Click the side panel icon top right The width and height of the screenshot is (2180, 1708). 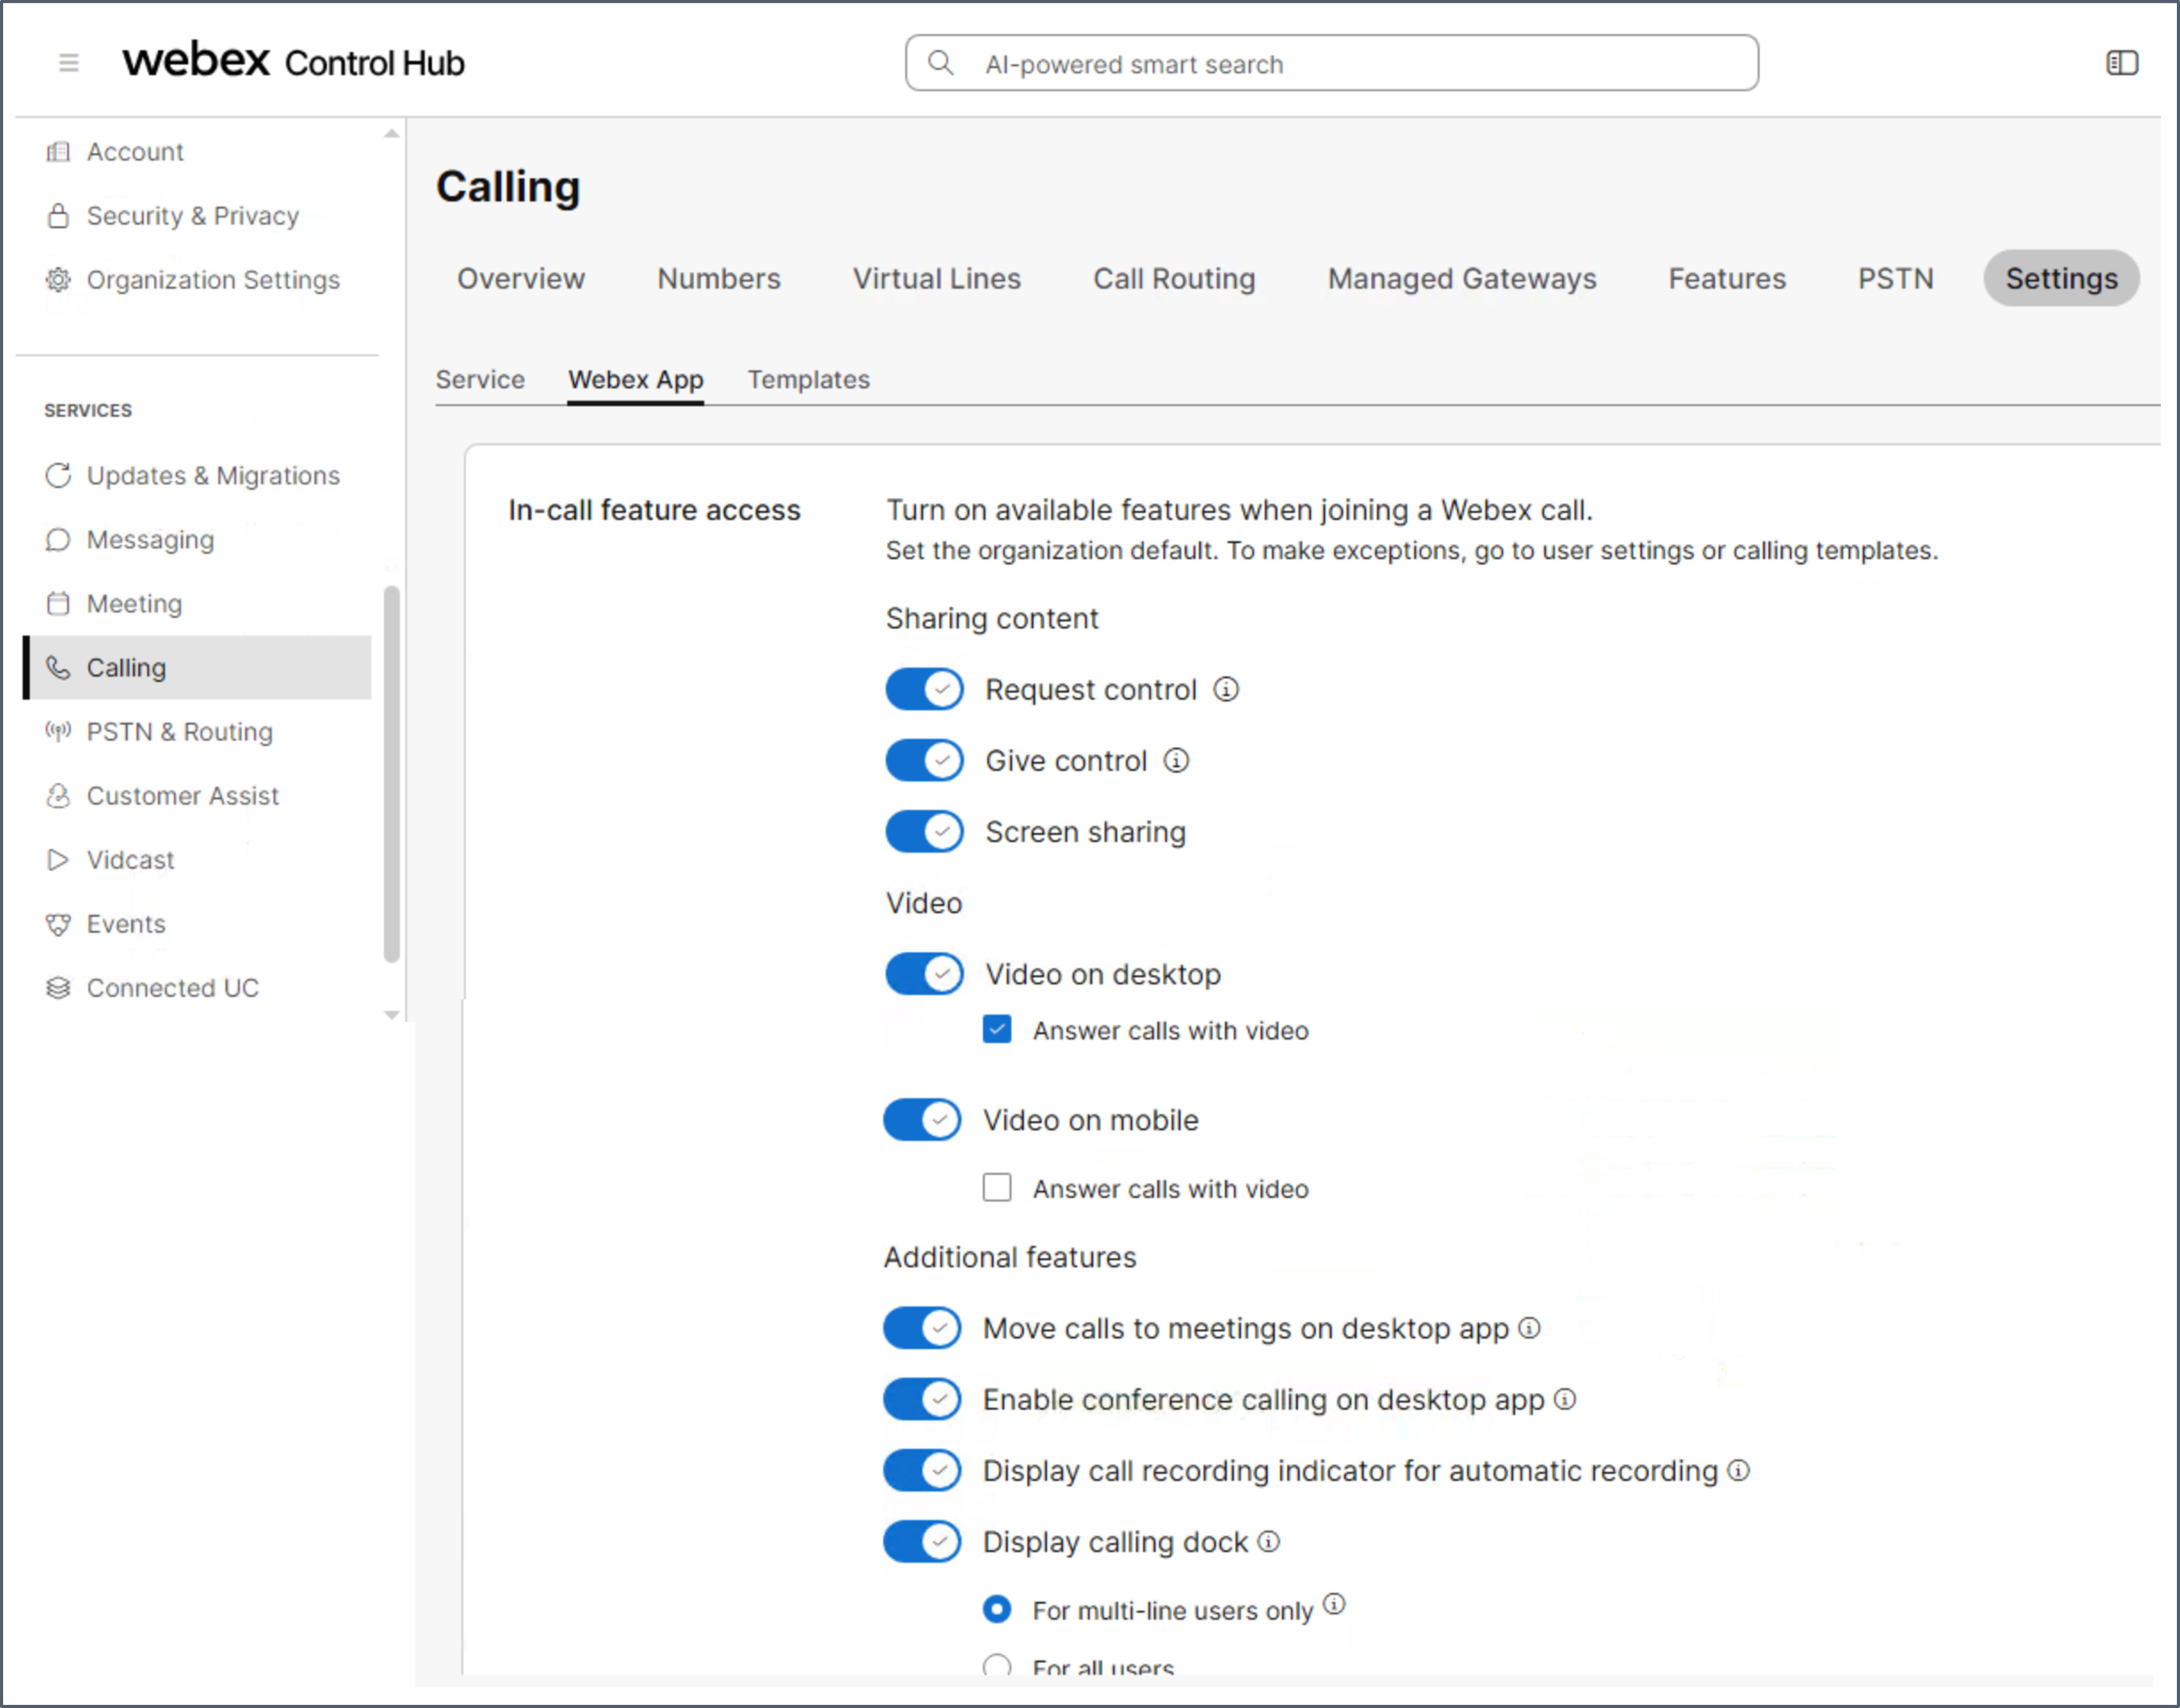pyautogui.click(x=2121, y=63)
